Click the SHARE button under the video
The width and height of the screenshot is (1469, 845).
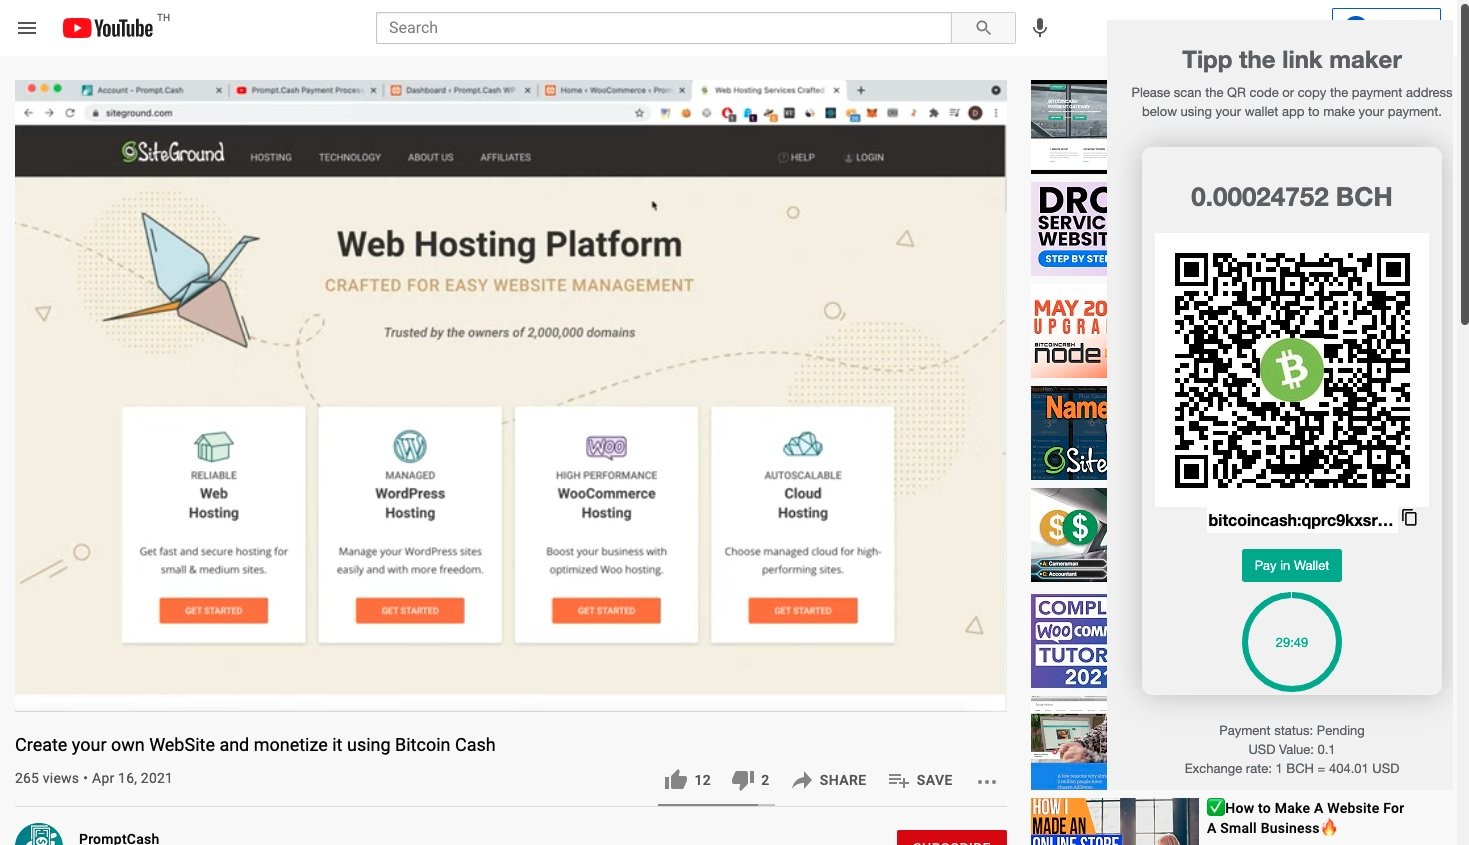tap(829, 780)
